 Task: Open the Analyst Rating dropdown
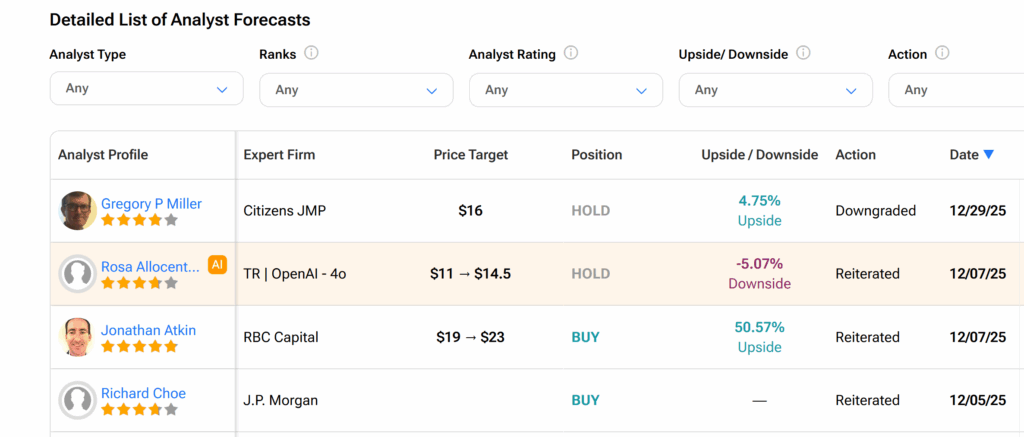point(565,90)
